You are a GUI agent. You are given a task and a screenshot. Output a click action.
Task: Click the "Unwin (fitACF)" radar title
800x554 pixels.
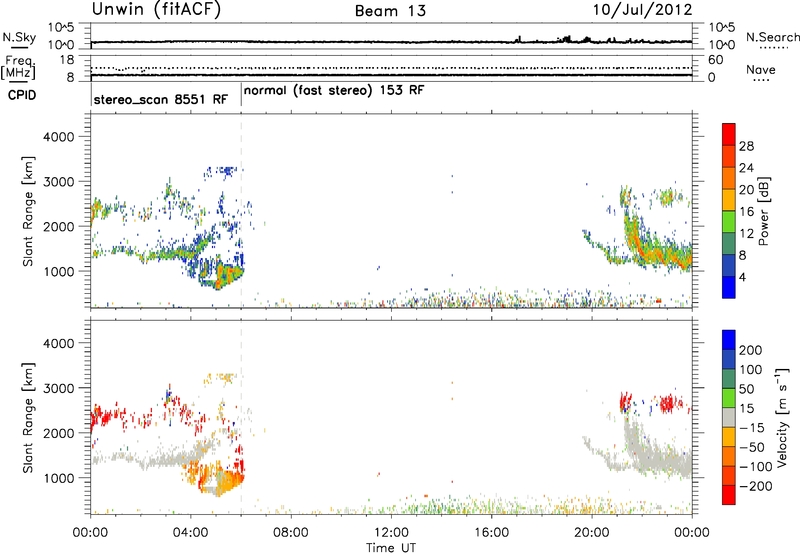pos(156,10)
